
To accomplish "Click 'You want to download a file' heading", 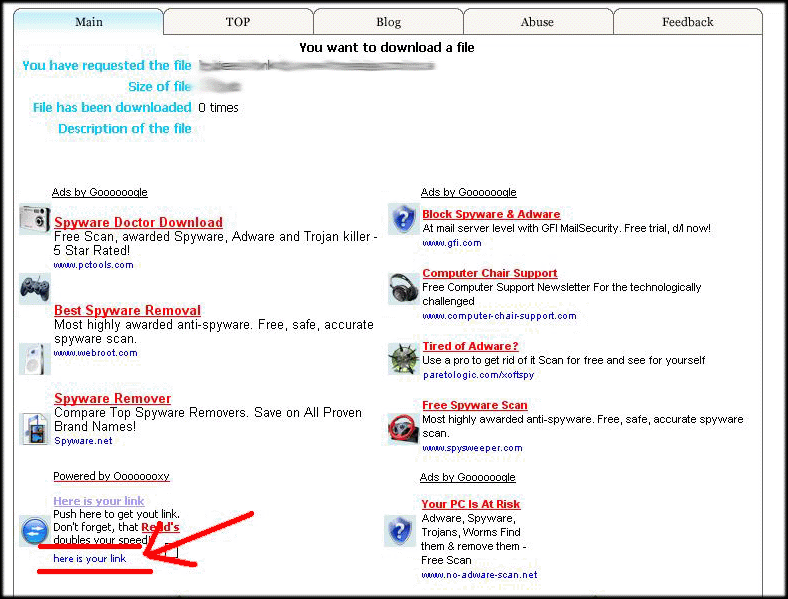I will tap(387, 48).
